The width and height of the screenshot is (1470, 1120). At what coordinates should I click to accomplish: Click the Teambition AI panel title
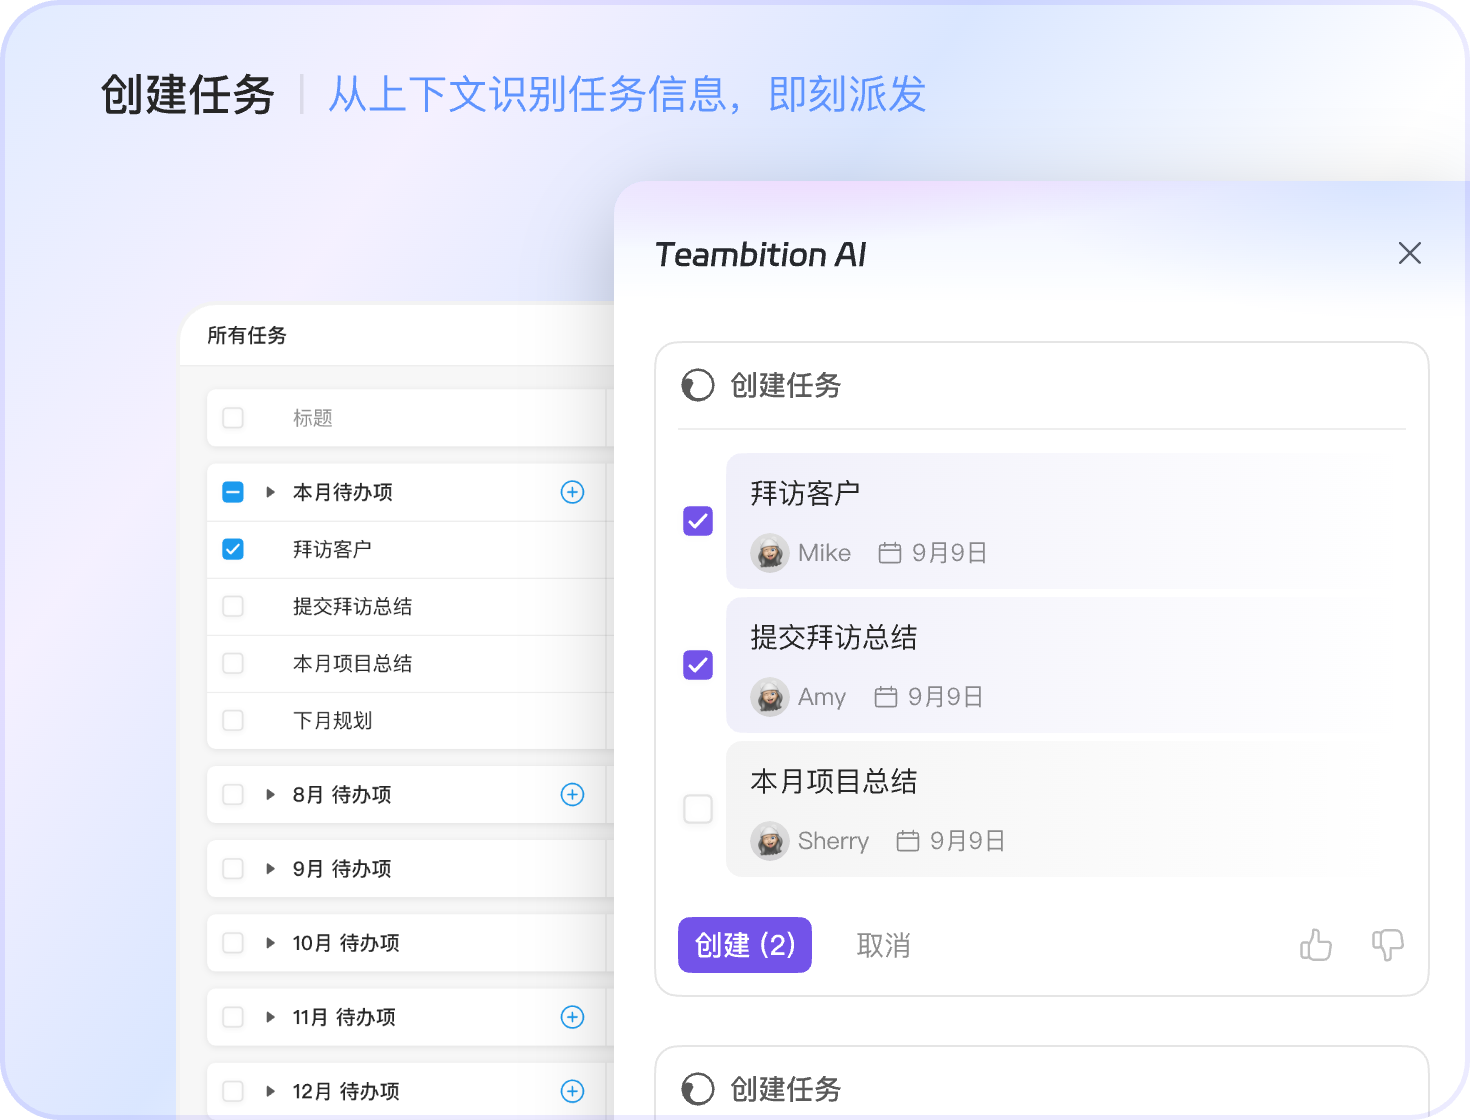coord(761,255)
